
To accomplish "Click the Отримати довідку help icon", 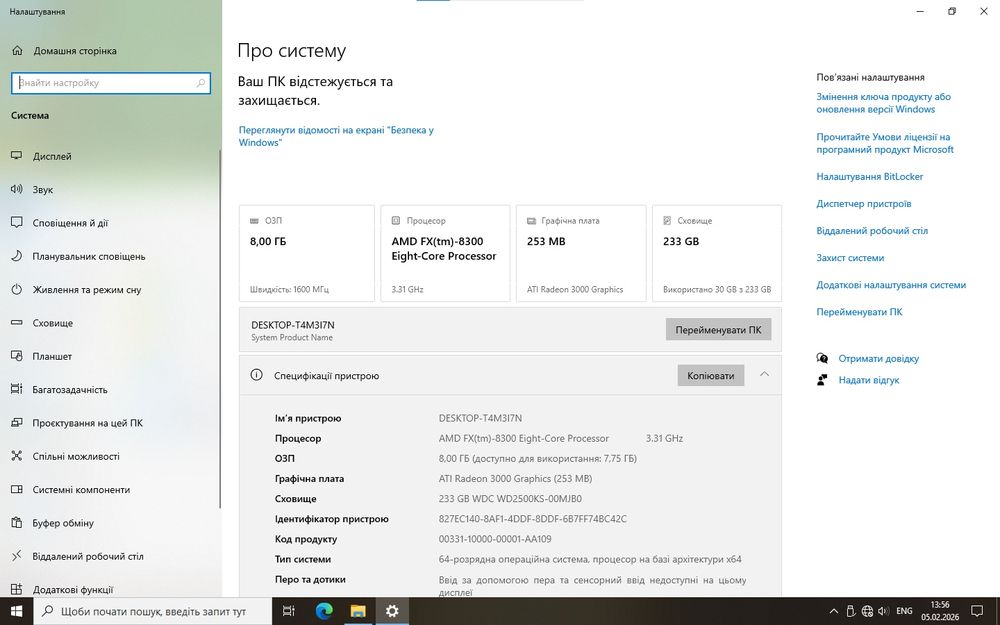I will tap(823, 358).
